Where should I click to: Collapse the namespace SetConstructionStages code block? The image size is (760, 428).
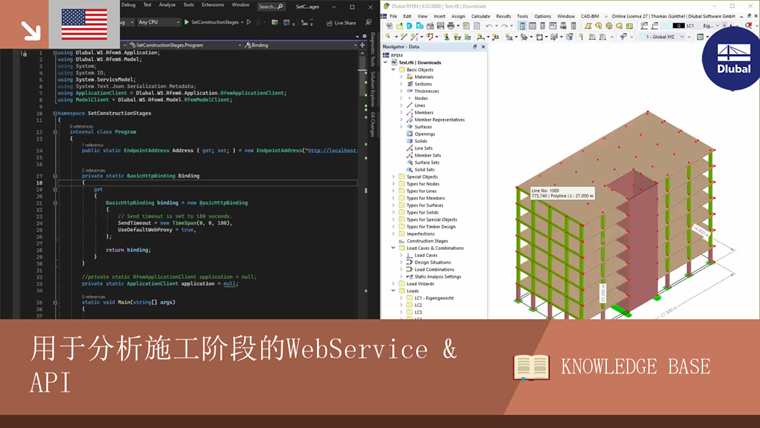click(55, 113)
